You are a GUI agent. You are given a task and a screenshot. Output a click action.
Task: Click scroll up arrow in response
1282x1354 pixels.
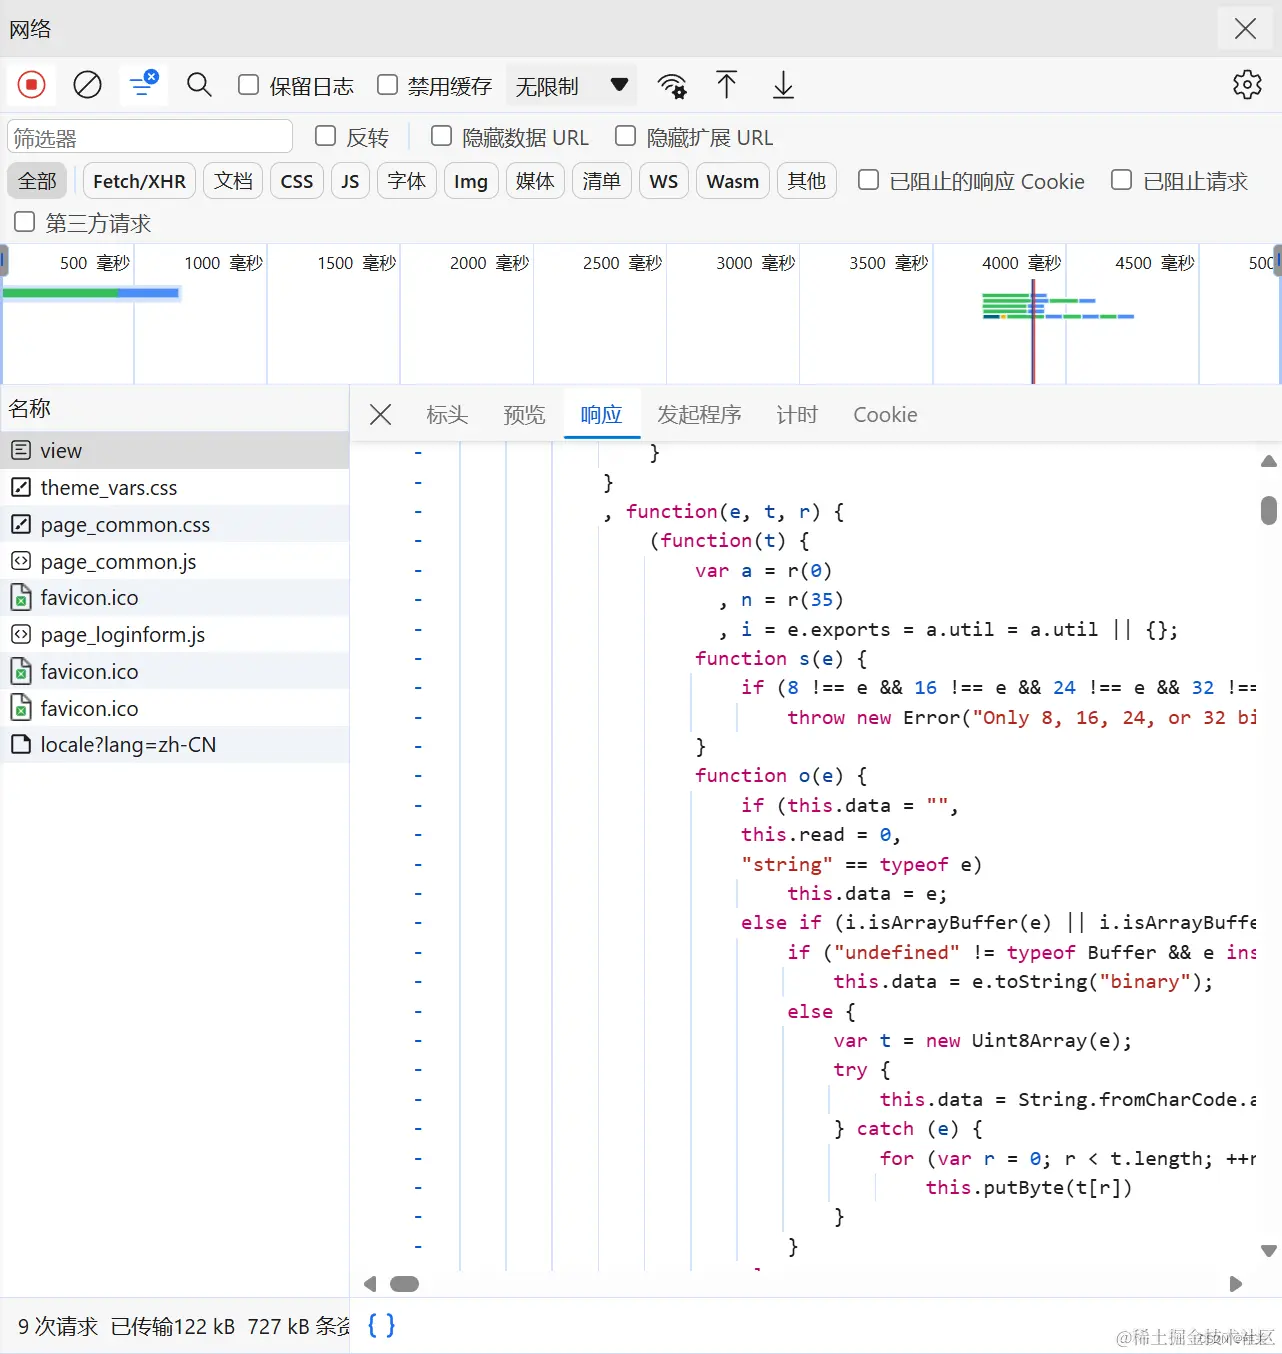click(x=1269, y=461)
